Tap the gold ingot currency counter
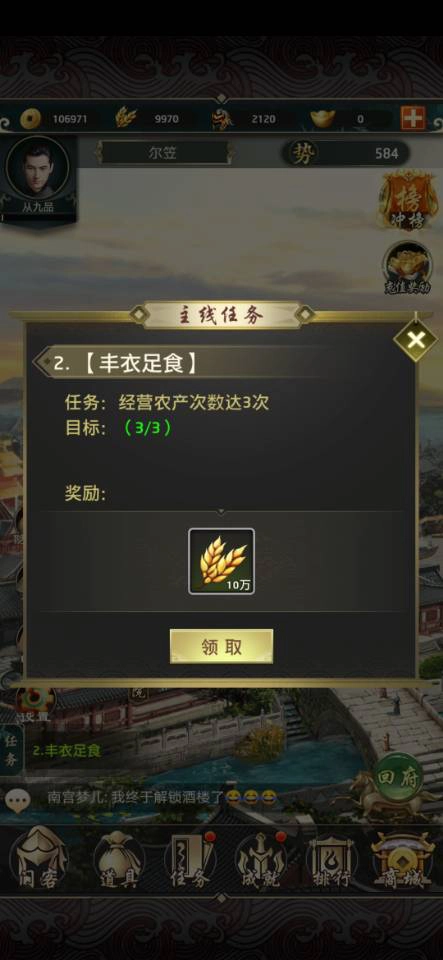The image size is (443, 960). coord(349,119)
